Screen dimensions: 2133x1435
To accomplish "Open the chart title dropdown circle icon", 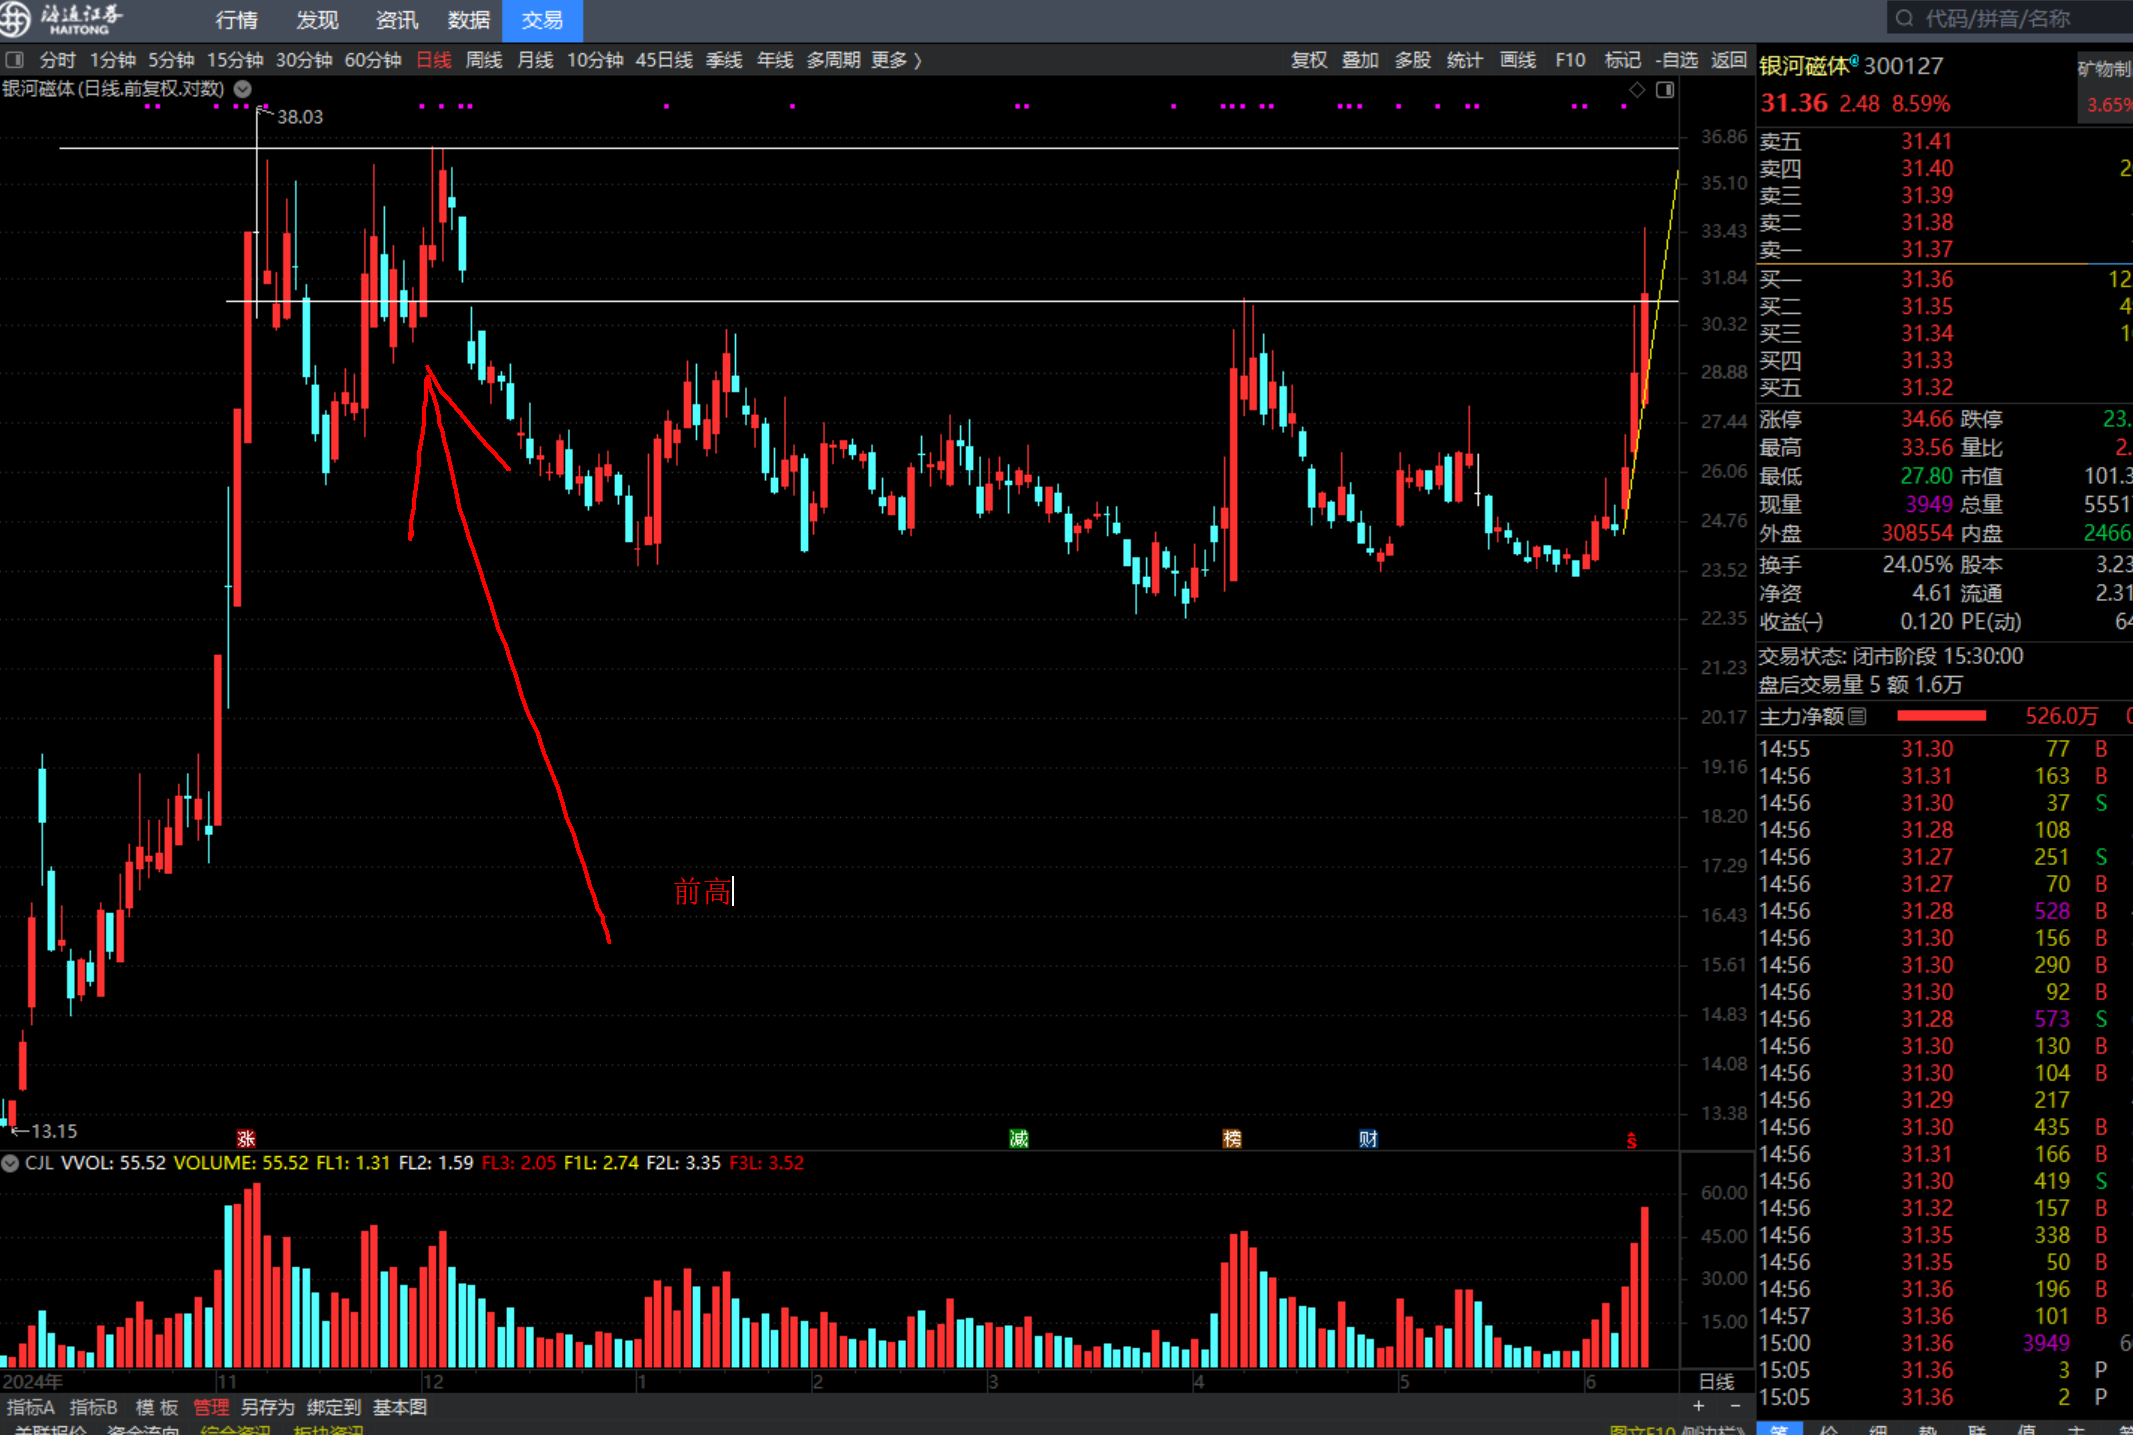I will click(243, 89).
